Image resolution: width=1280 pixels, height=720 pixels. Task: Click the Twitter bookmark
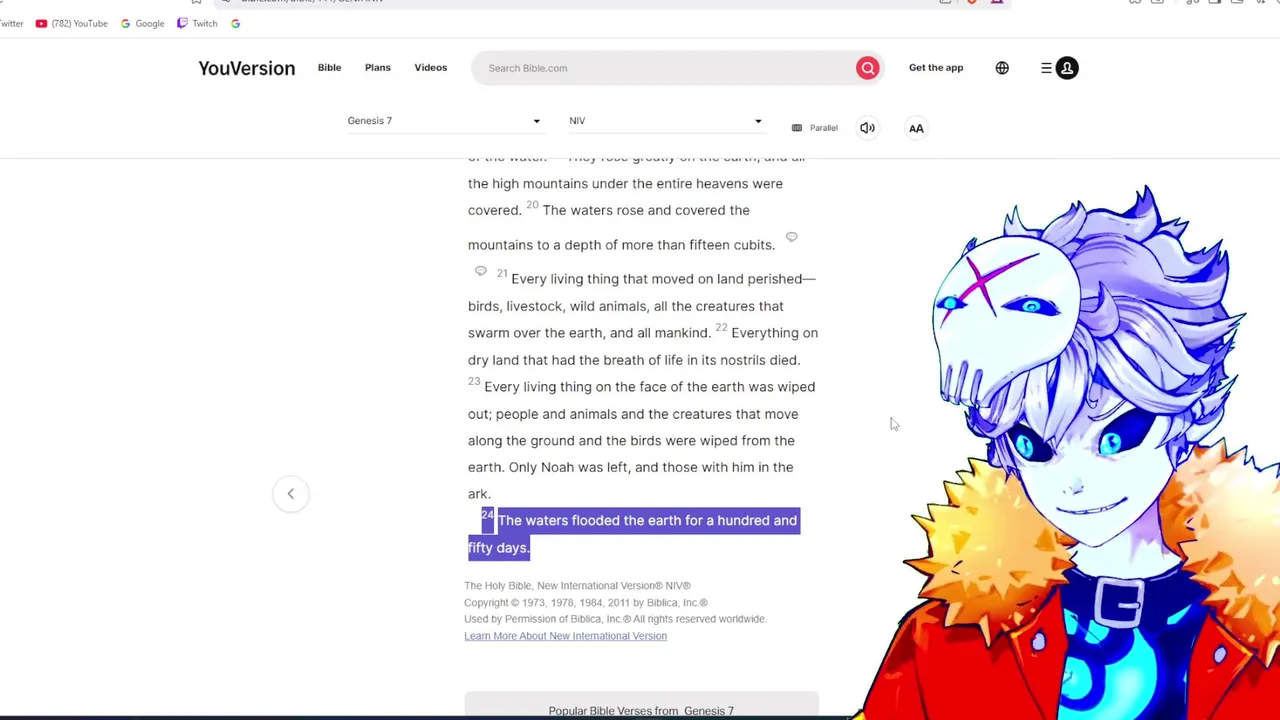(11, 23)
